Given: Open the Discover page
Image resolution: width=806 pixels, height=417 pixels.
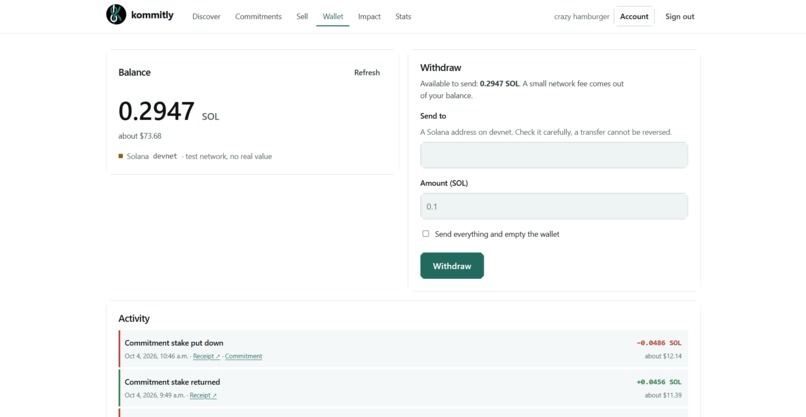Looking at the screenshot, I should [x=206, y=16].
